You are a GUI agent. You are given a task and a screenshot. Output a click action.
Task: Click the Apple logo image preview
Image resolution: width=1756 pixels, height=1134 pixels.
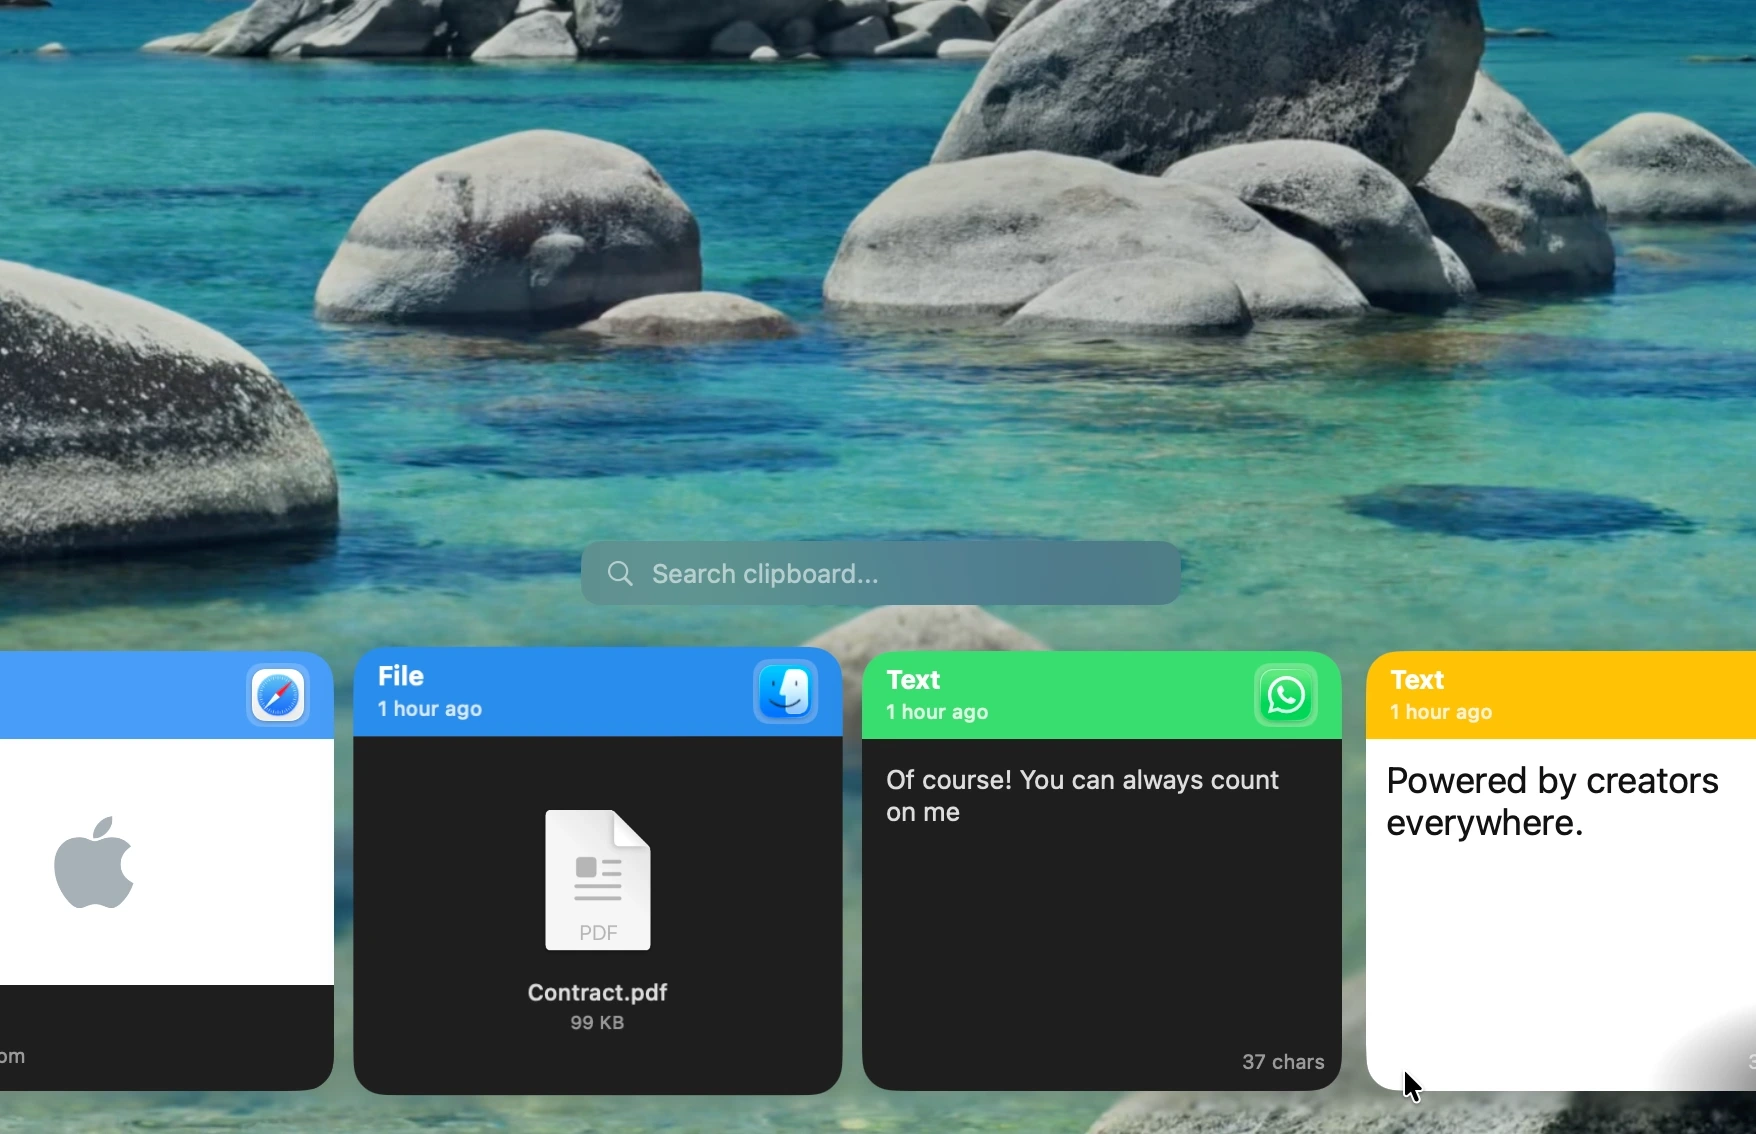click(x=95, y=862)
